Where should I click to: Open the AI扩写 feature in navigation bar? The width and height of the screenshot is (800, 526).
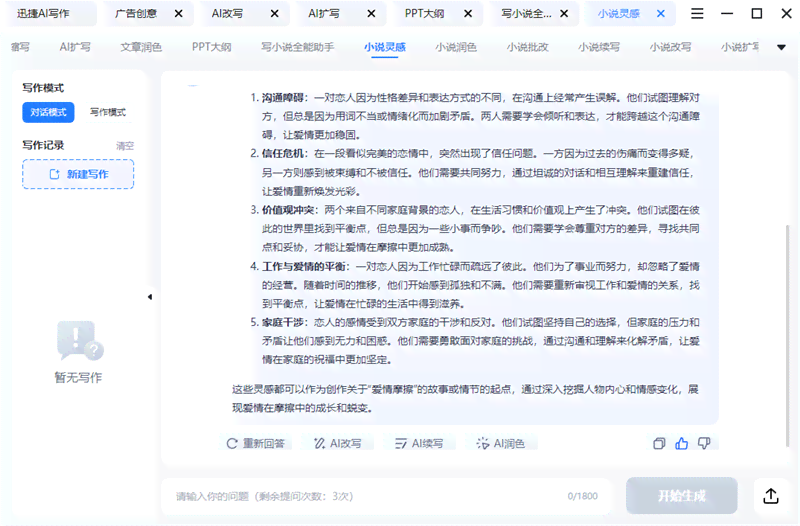75,47
